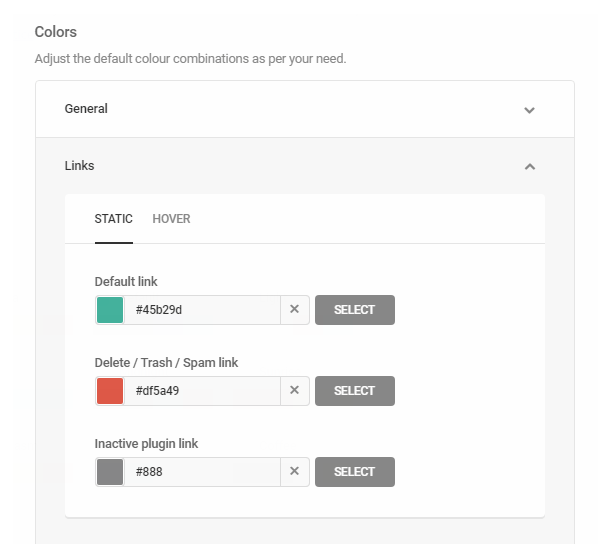The height and width of the screenshot is (544, 610).
Task: Click the Links section title
Action: (x=79, y=166)
